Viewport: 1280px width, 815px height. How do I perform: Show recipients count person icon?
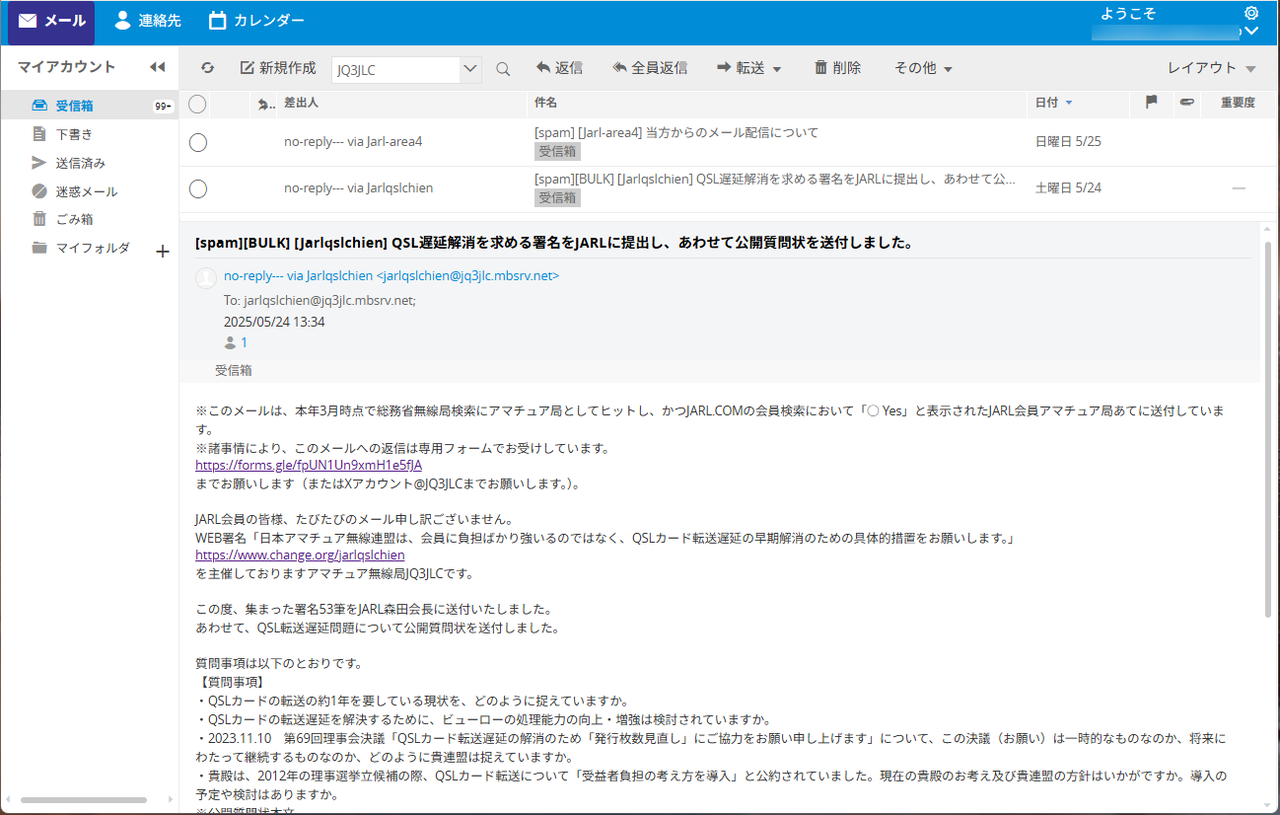[x=231, y=343]
